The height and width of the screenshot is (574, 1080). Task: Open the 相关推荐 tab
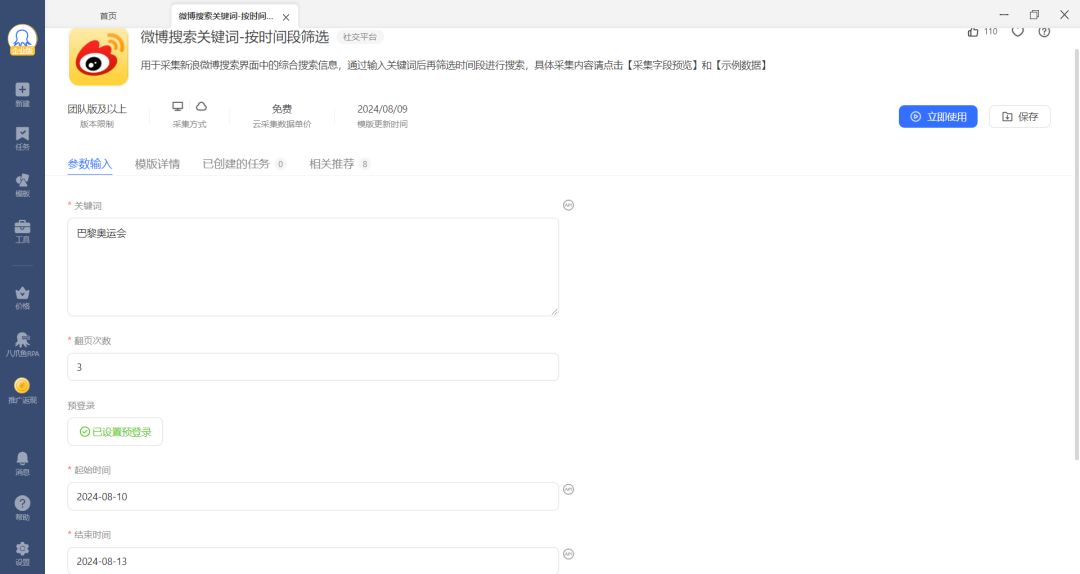point(340,164)
